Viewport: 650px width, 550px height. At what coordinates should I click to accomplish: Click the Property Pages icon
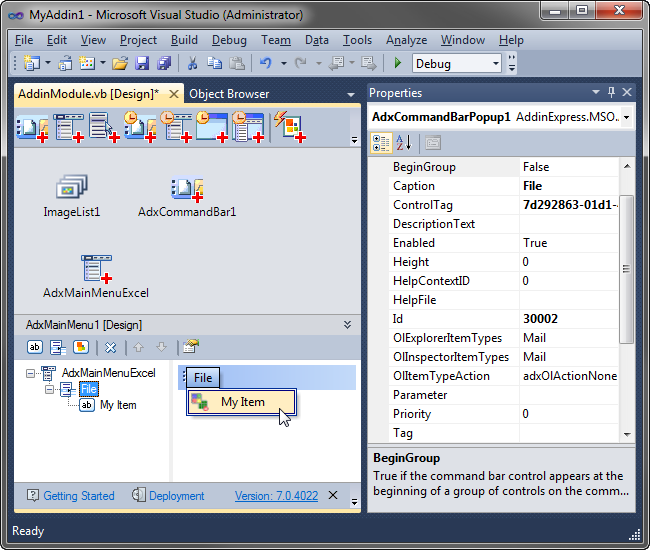(432, 143)
